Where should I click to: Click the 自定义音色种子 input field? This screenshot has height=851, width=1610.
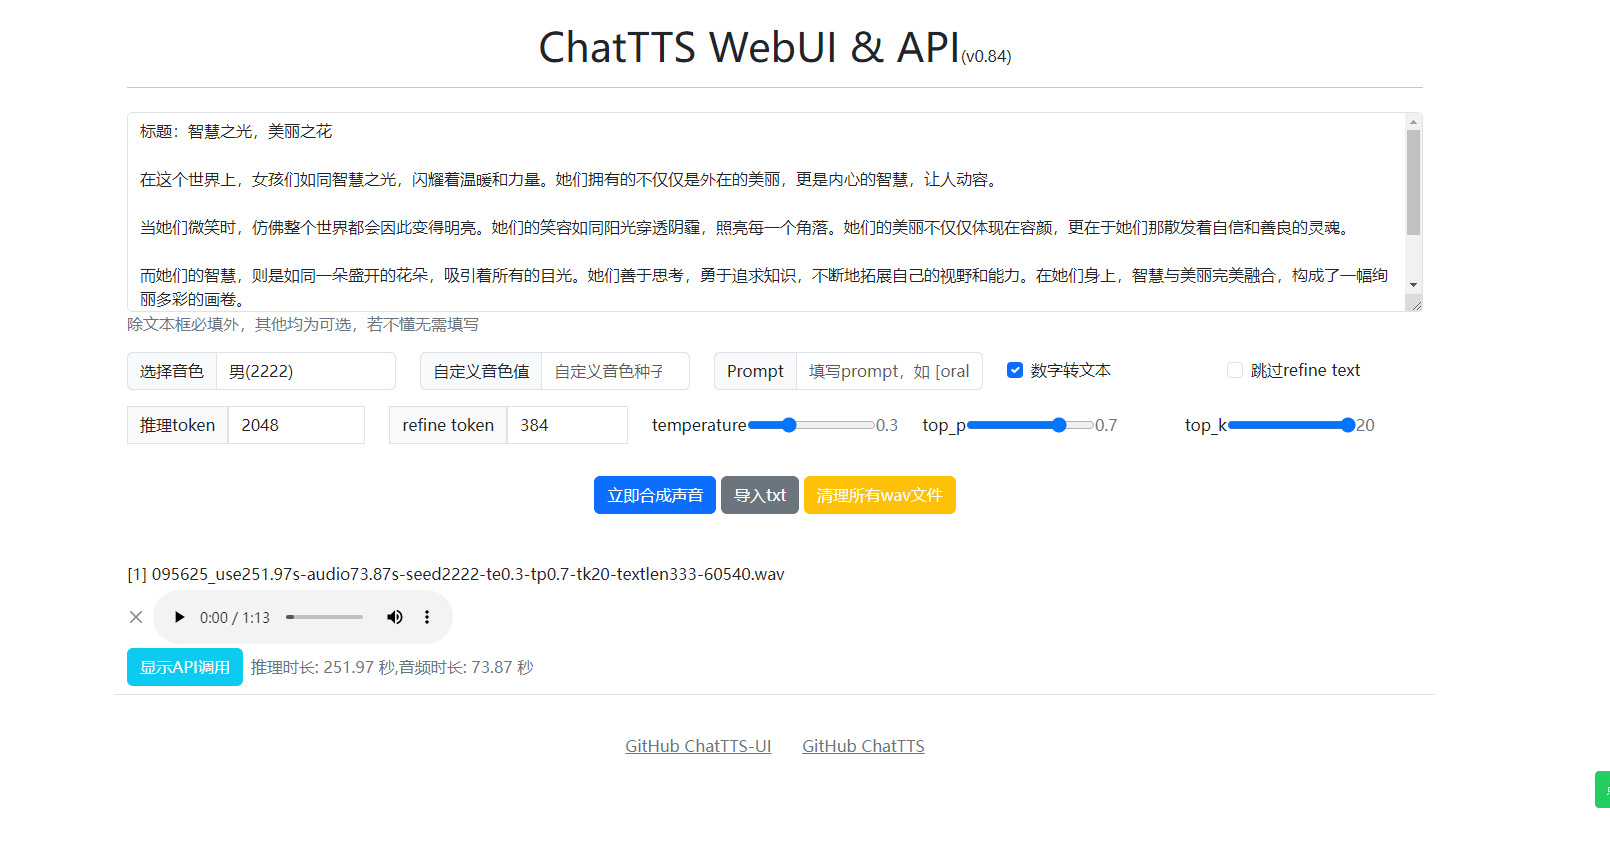[615, 371]
